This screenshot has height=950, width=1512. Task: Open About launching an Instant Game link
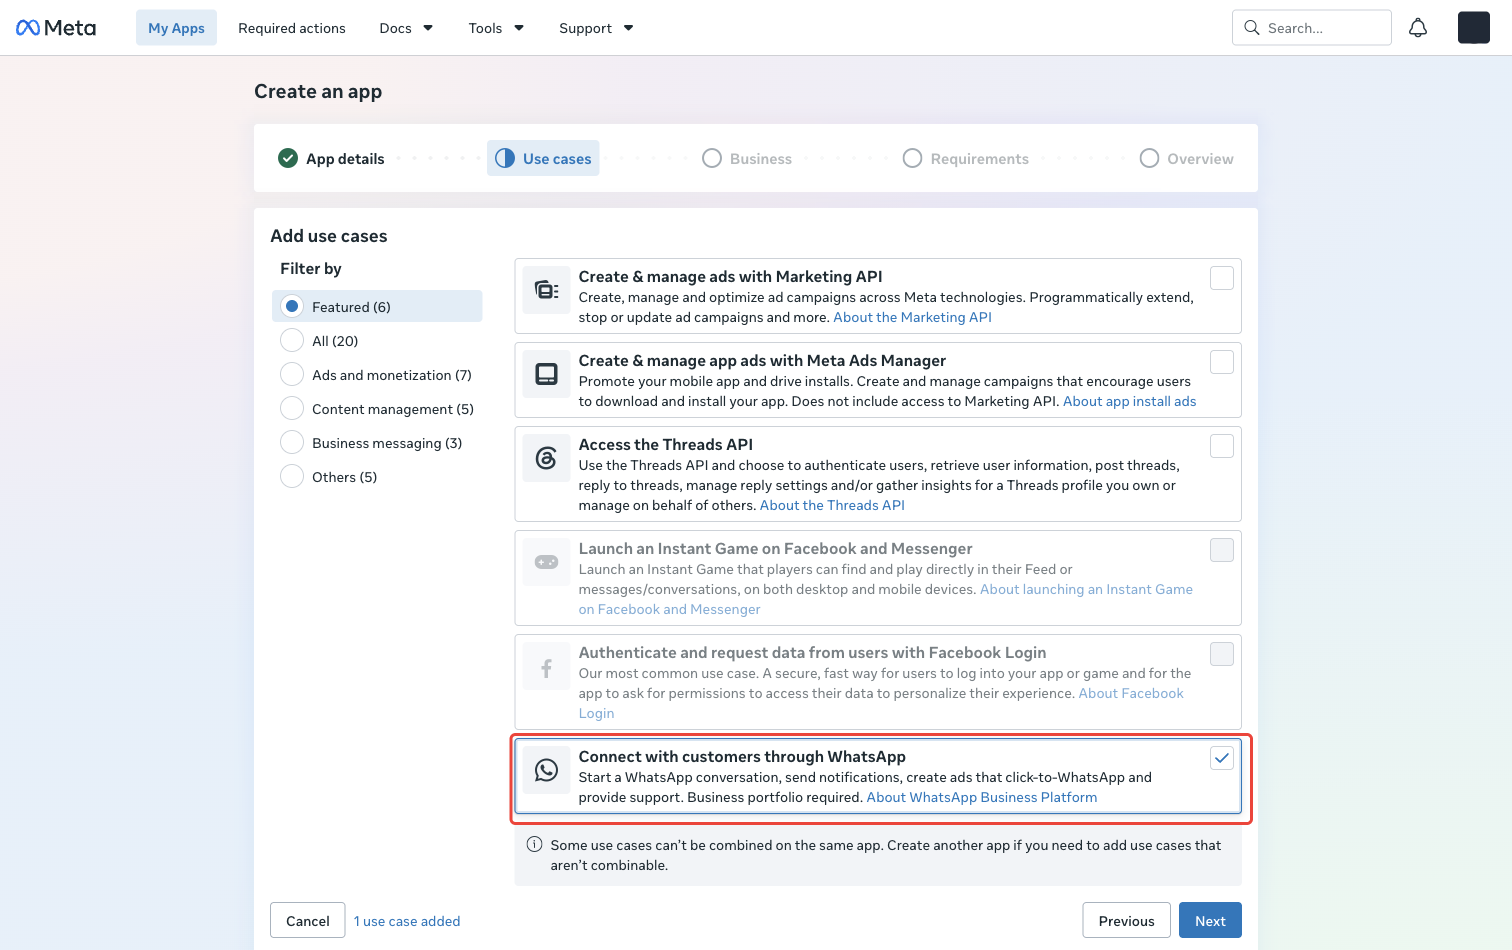(x=1086, y=589)
